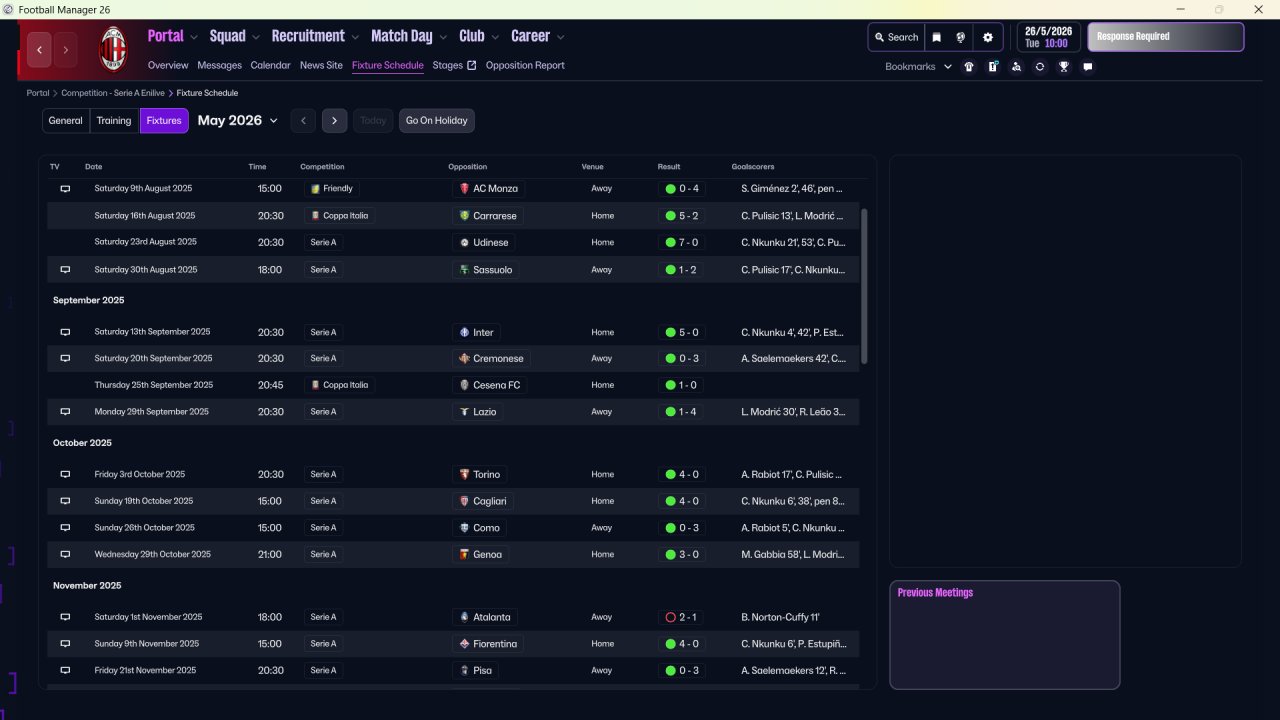Open the Calendar subtab
Screen dimensions: 1280x720
tap(271, 66)
